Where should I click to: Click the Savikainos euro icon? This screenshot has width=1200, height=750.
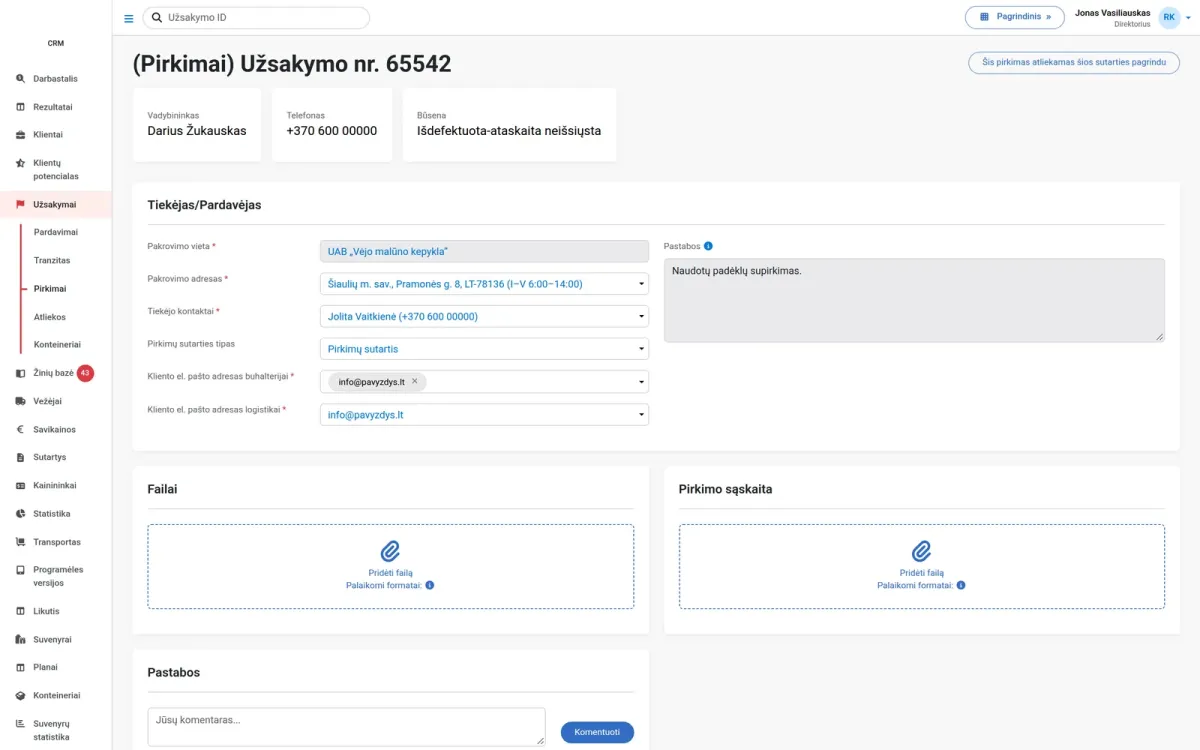(x=21, y=430)
